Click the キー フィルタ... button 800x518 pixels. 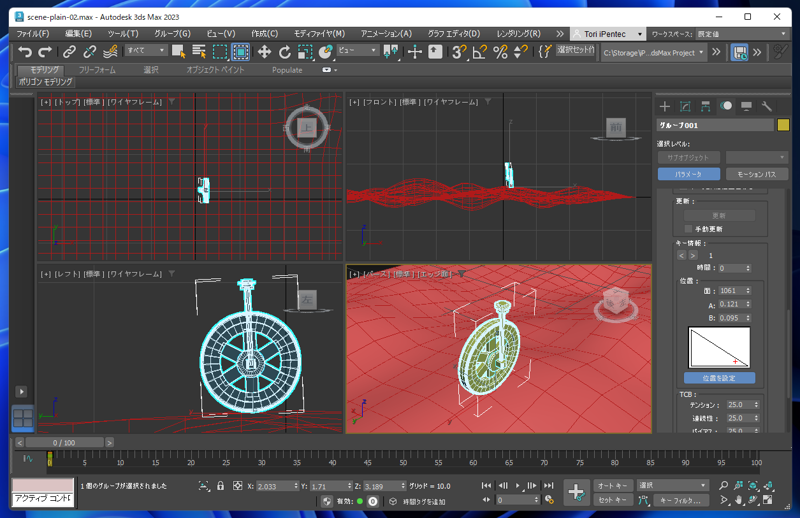pyautogui.click(x=681, y=501)
